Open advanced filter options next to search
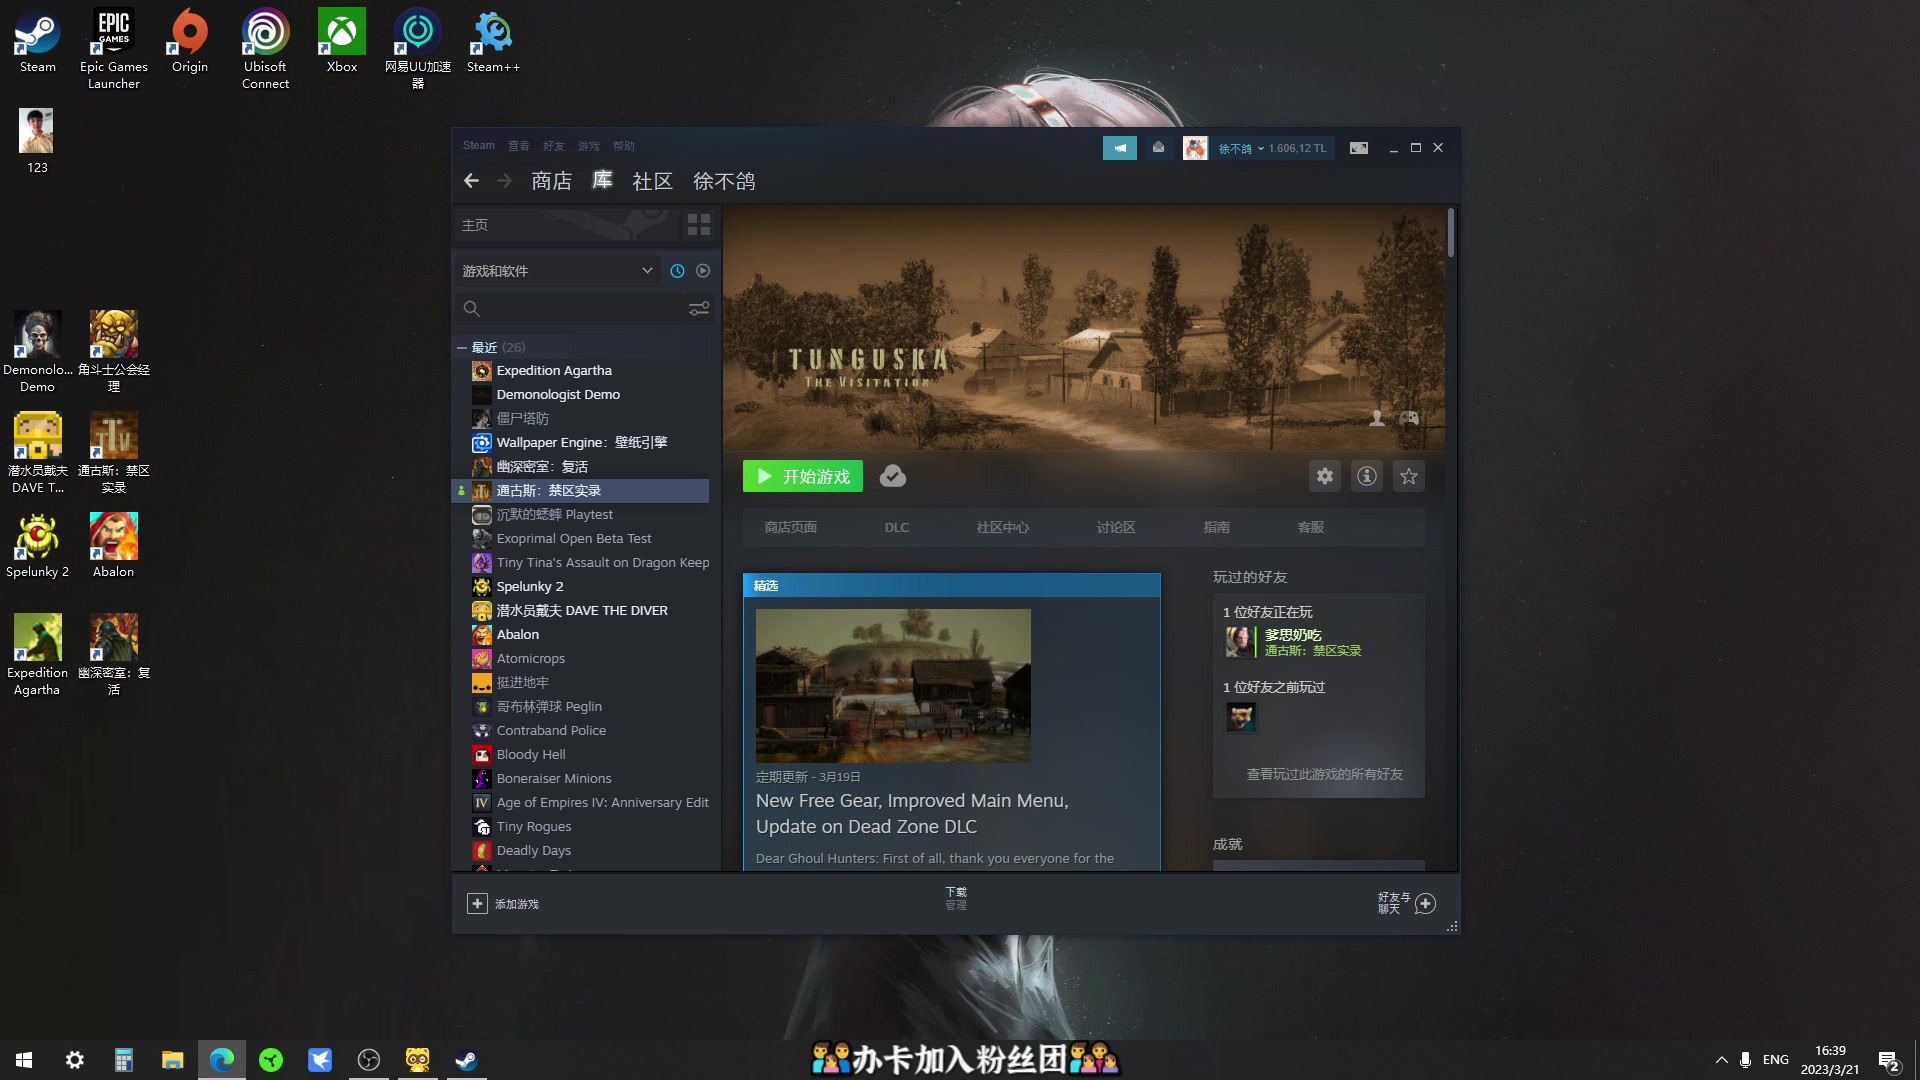This screenshot has height=1080, width=1920. 699,309
